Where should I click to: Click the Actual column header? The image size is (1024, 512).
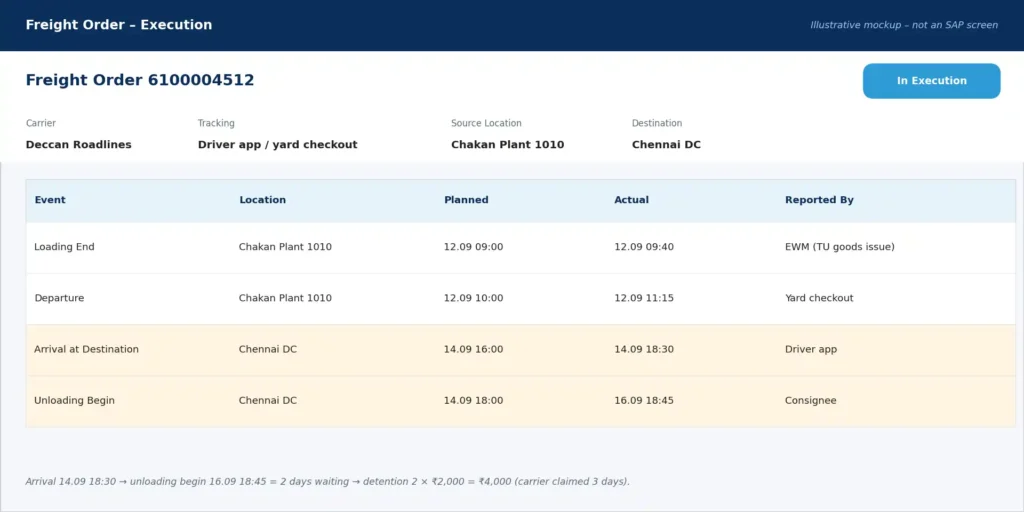point(632,200)
